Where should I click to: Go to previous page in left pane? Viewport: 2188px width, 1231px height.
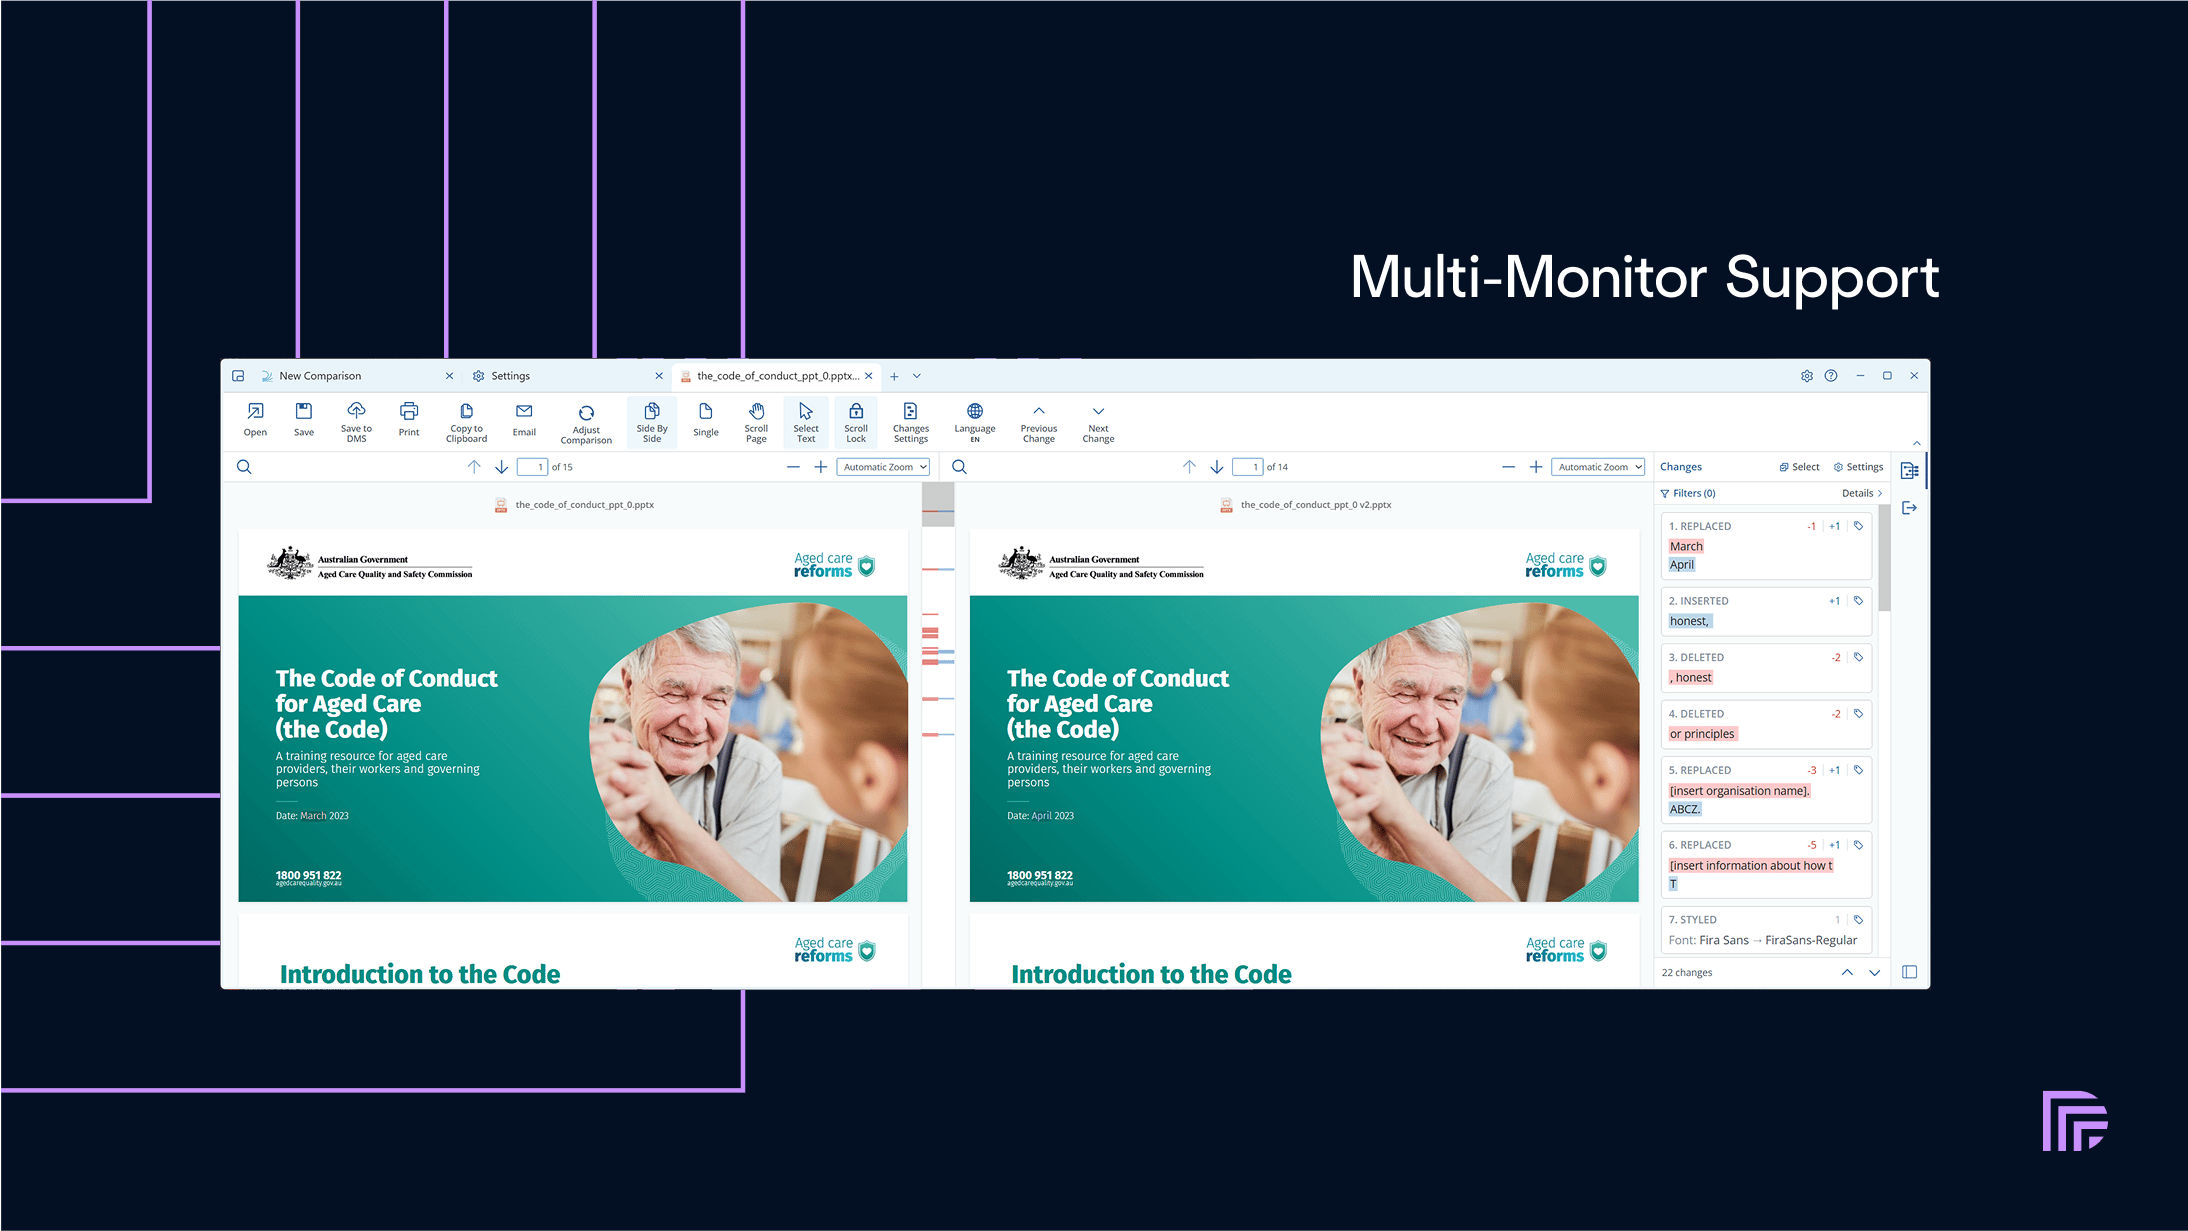[x=474, y=467]
